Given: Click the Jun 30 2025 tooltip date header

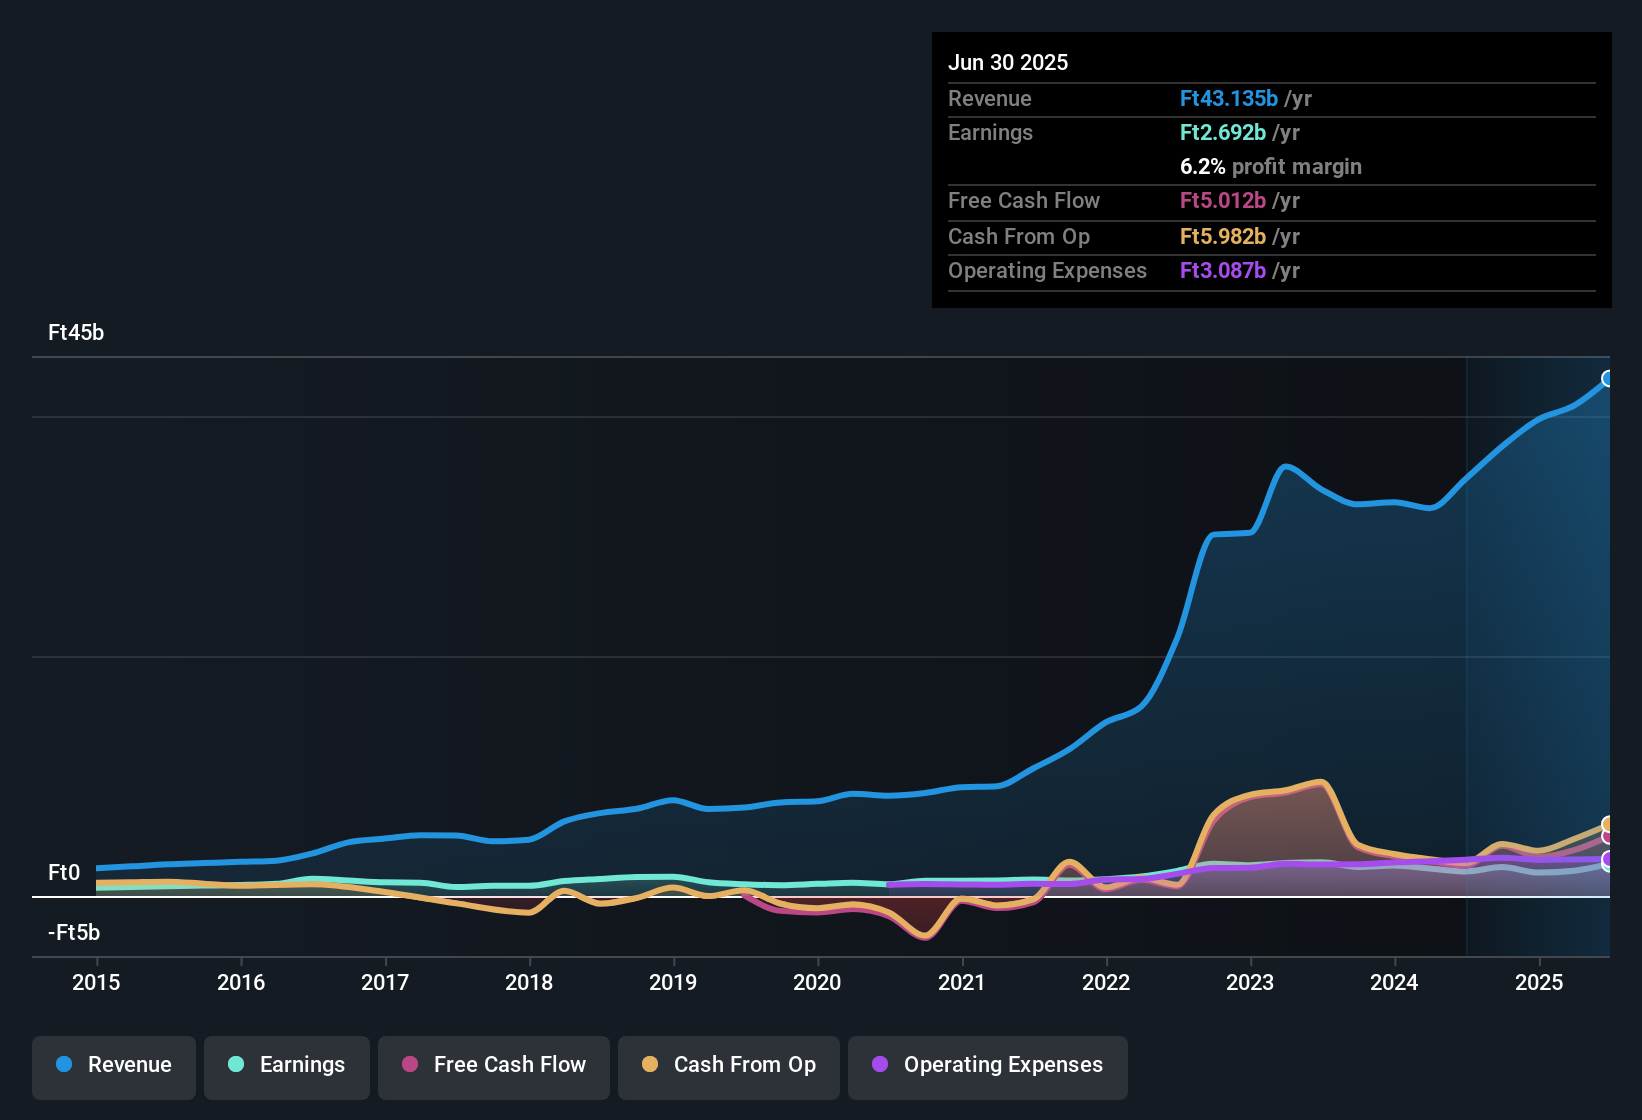Looking at the screenshot, I should click(1008, 63).
